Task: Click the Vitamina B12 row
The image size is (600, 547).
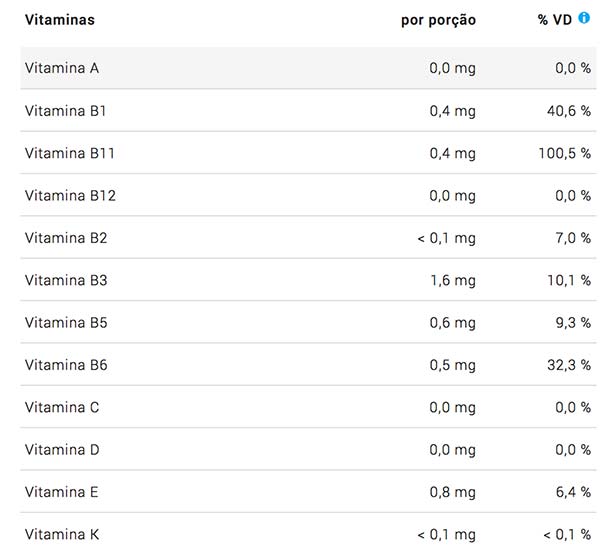Action: [x=308, y=195]
